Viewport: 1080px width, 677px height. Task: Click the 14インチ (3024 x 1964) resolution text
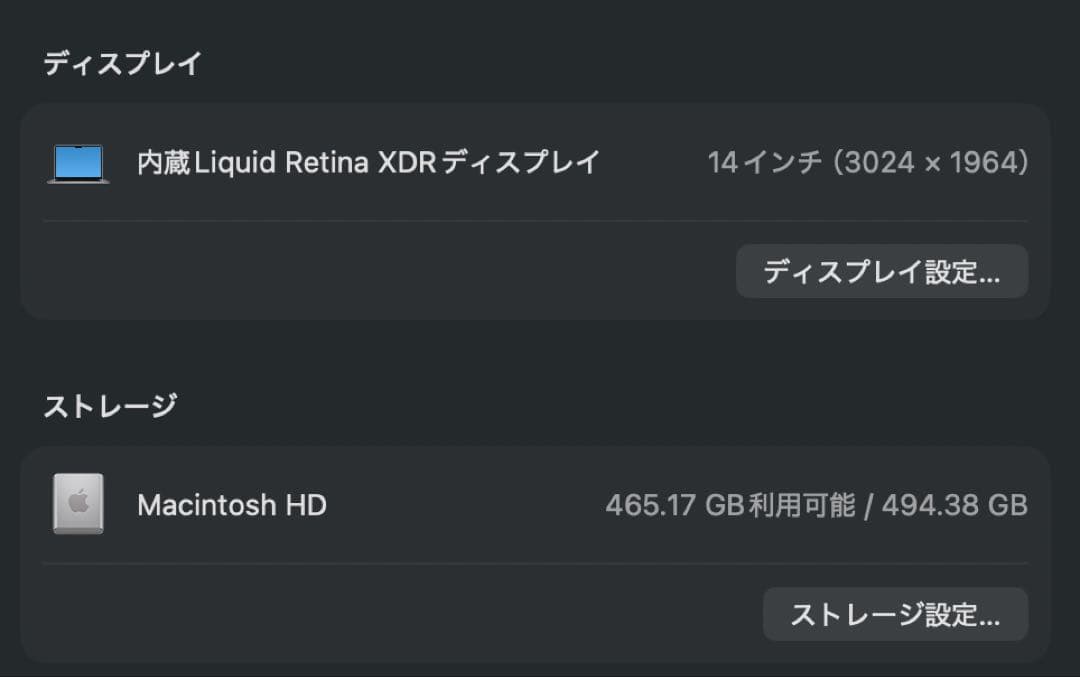click(867, 162)
